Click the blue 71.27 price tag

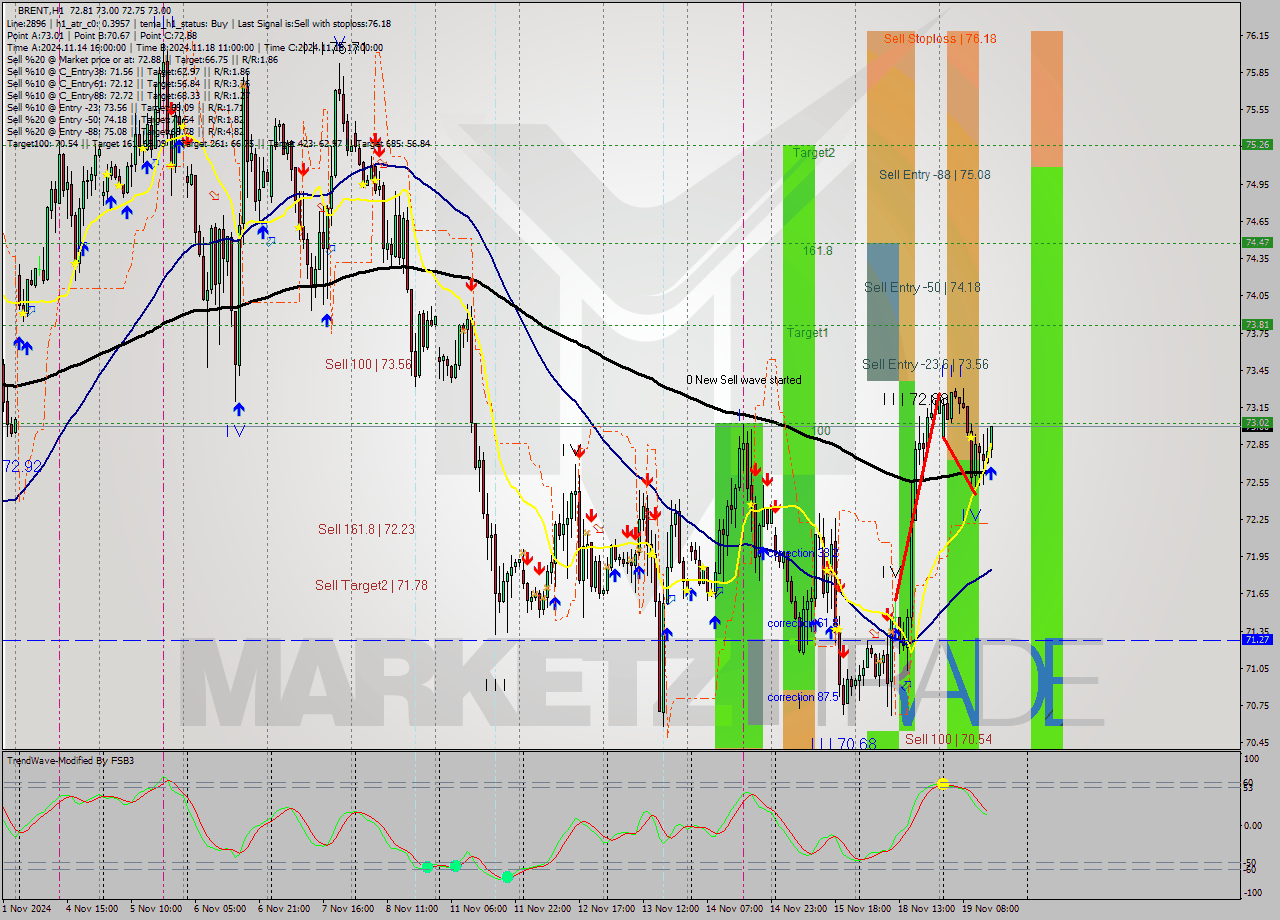pyautogui.click(x=1257, y=639)
